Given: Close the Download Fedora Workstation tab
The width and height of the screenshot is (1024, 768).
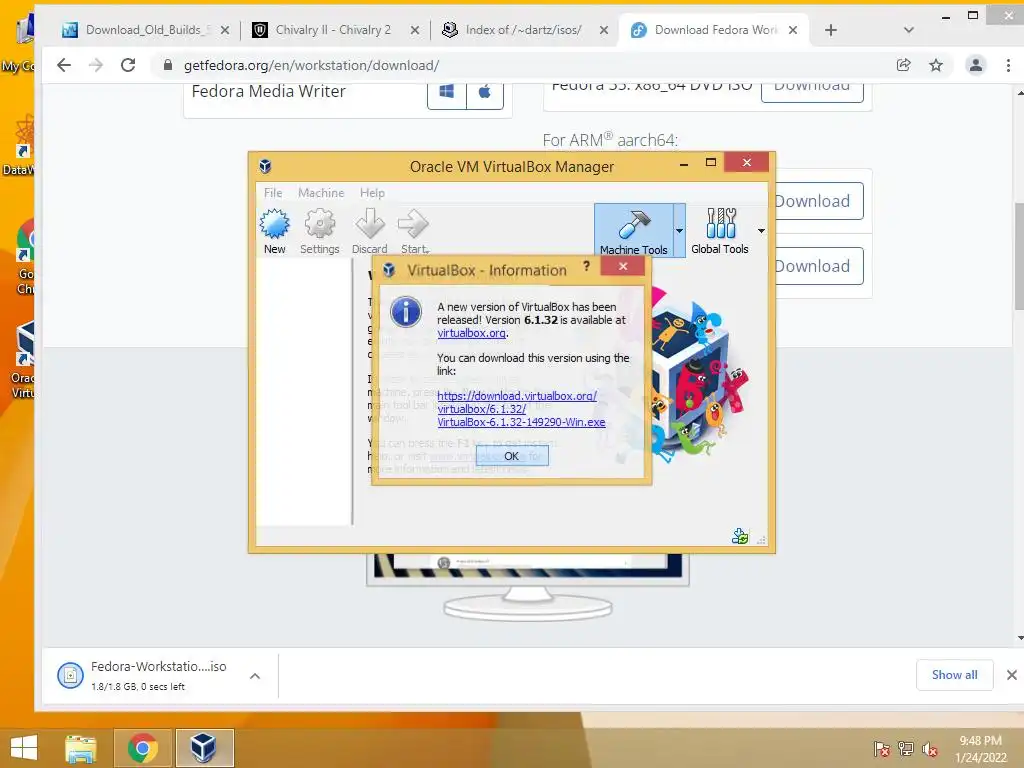Looking at the screenshot, I should tap(793, 30).
